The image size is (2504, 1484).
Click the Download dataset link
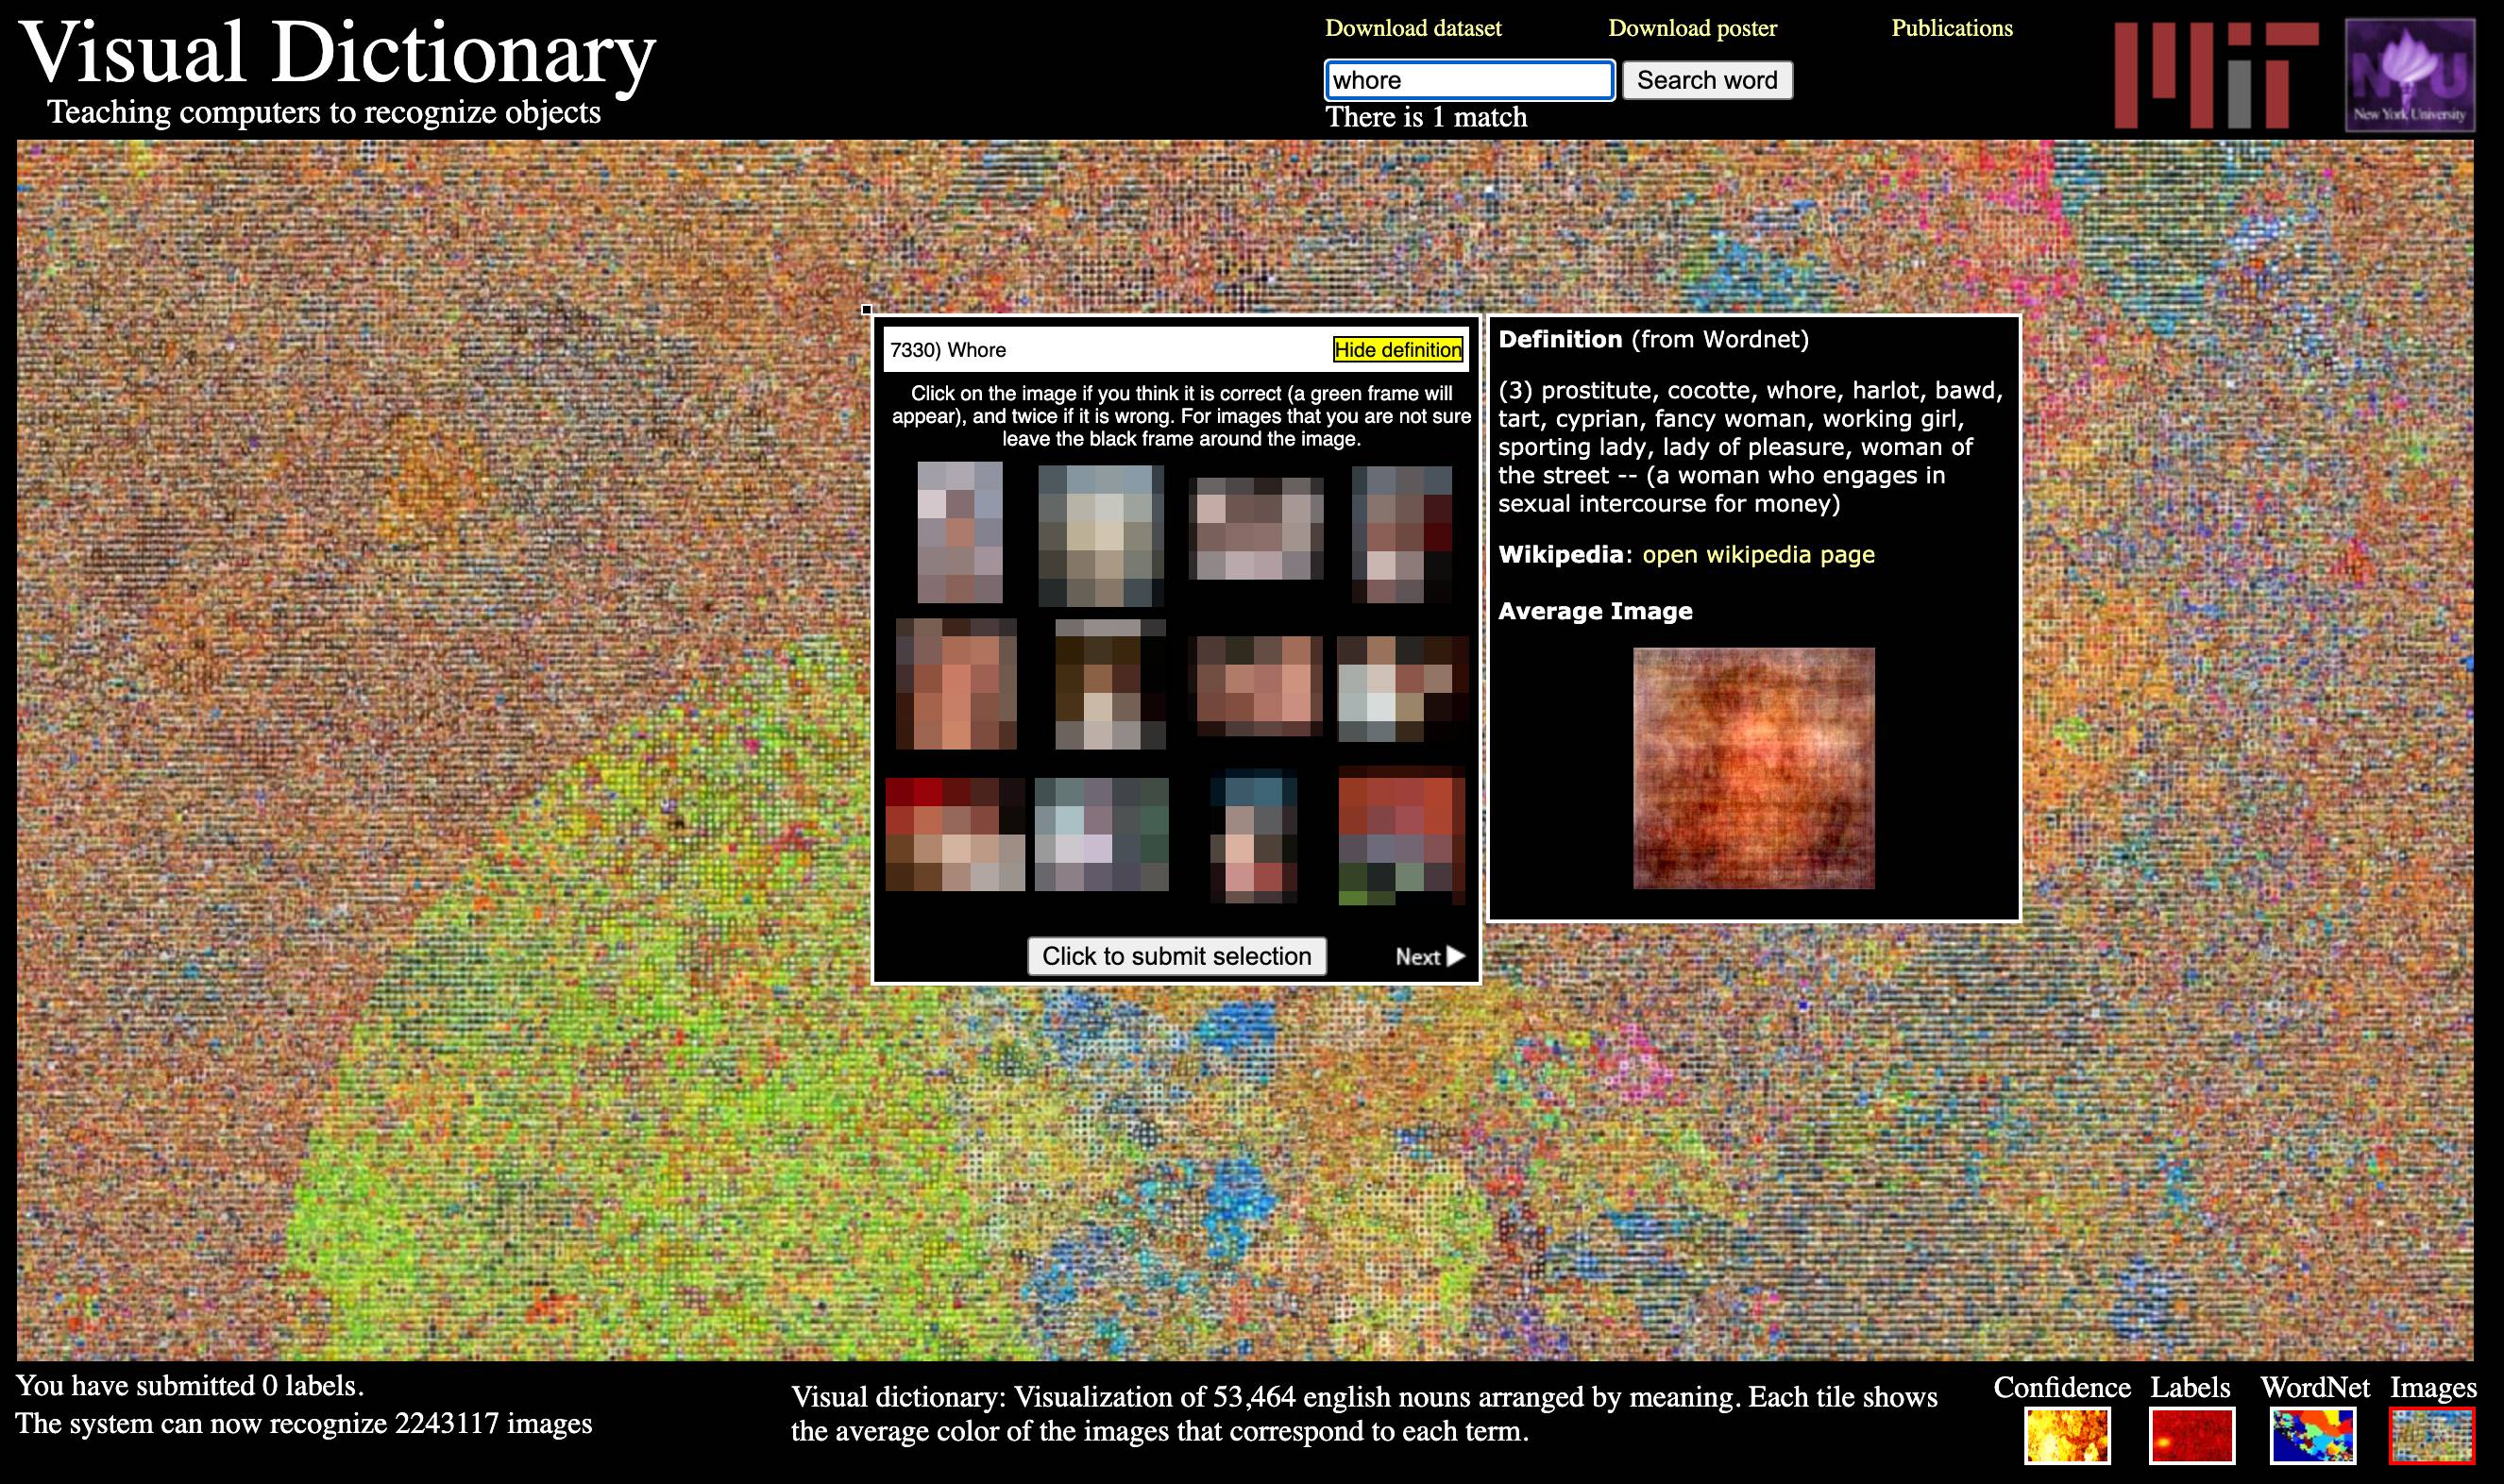pos(1415,28)
